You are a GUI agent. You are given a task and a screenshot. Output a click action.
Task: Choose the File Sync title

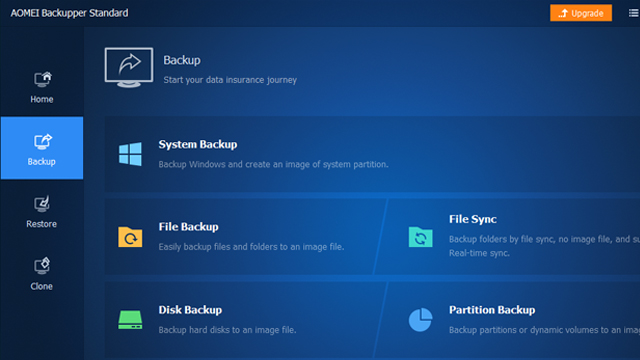coord(473,220)
